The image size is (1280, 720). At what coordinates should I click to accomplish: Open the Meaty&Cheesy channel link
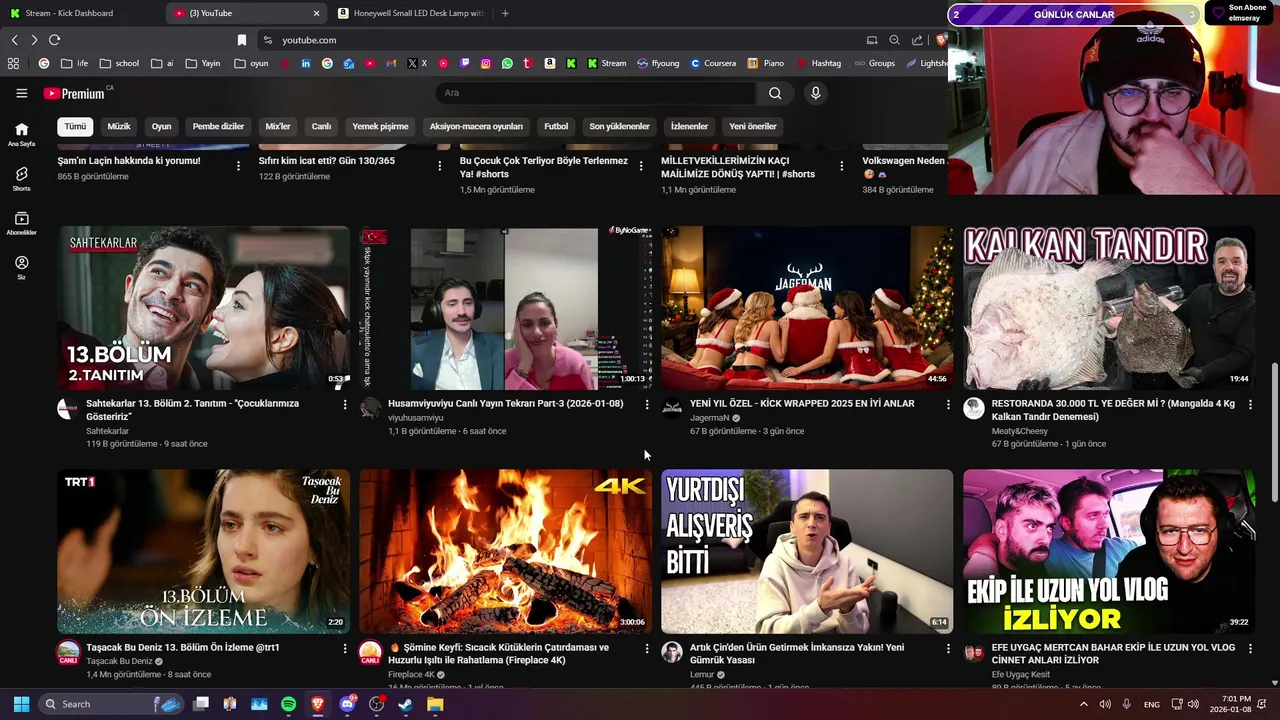click(1021, 431)
